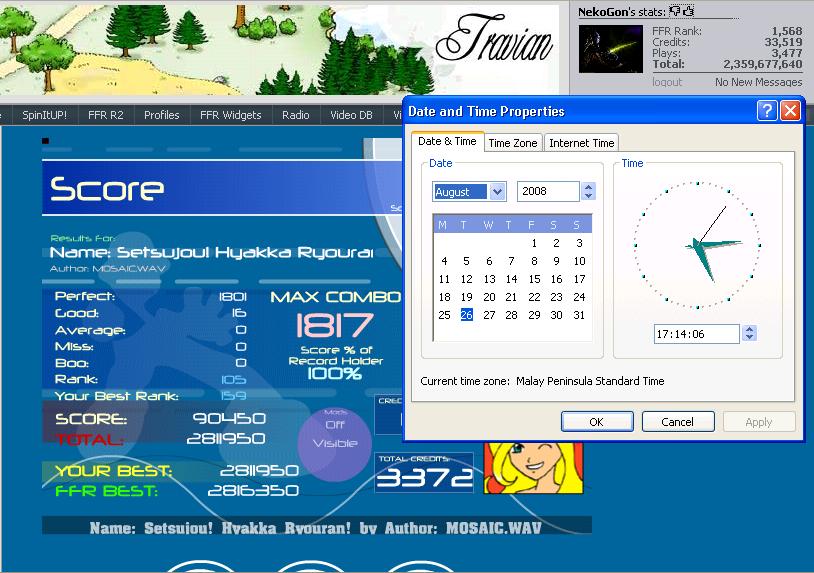This screenshot has height=573, width=814.
Task: Open the Profiles menu item
Action: 161,115
